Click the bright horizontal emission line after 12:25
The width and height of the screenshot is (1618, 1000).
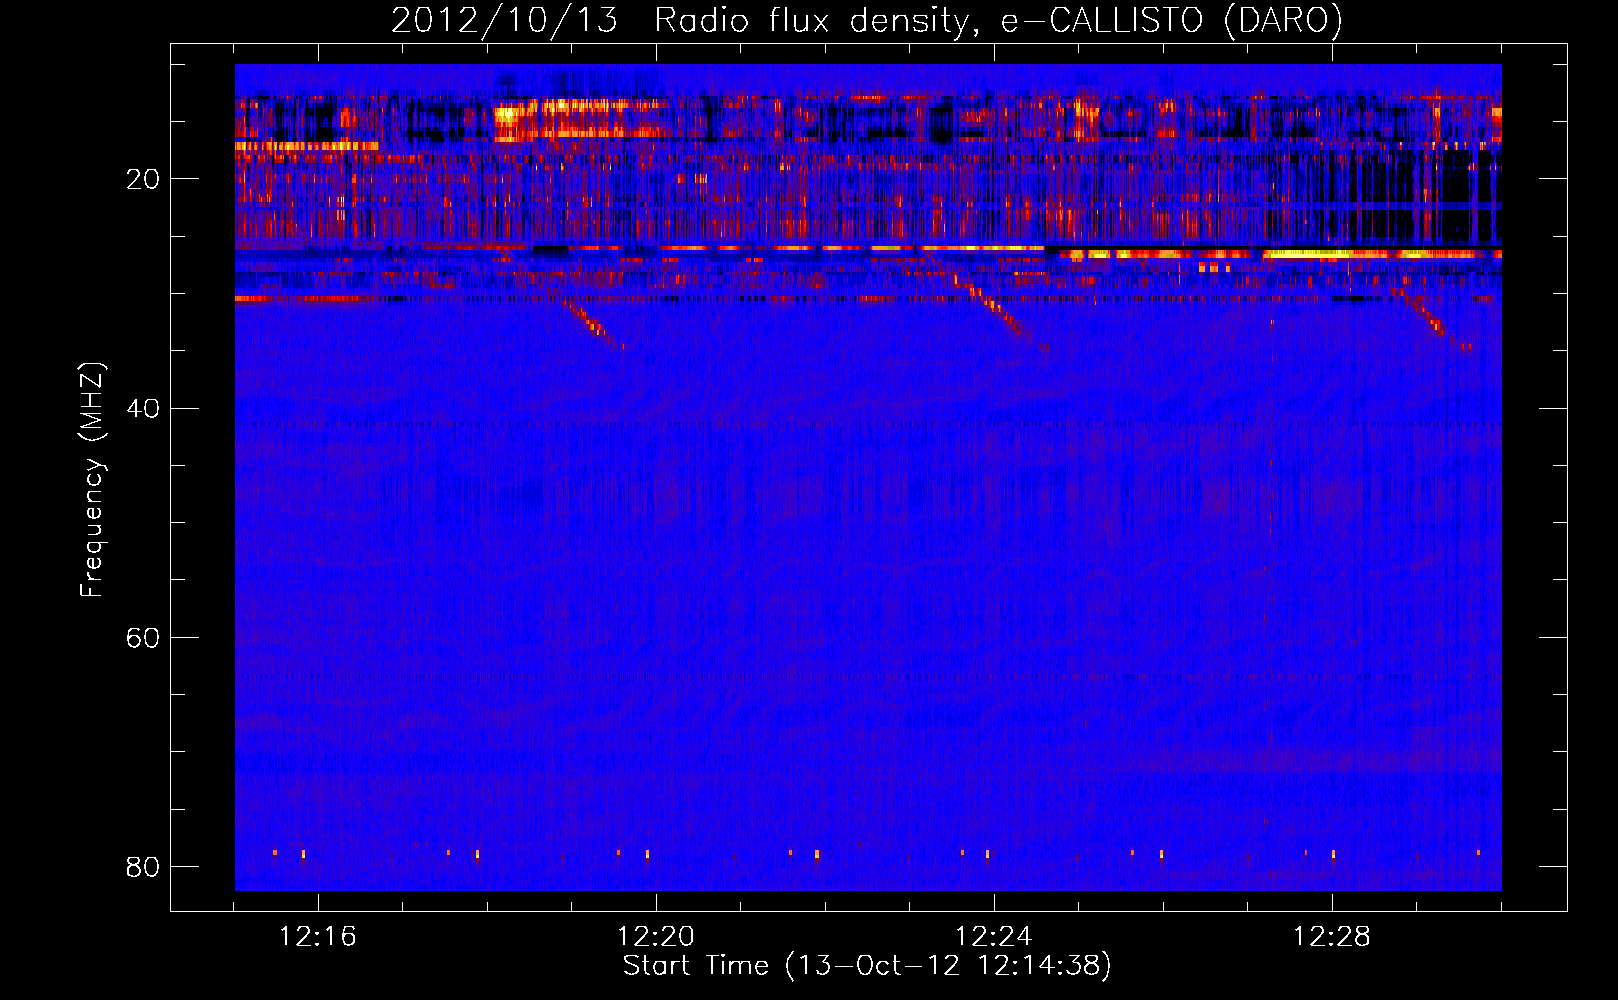1280,255
